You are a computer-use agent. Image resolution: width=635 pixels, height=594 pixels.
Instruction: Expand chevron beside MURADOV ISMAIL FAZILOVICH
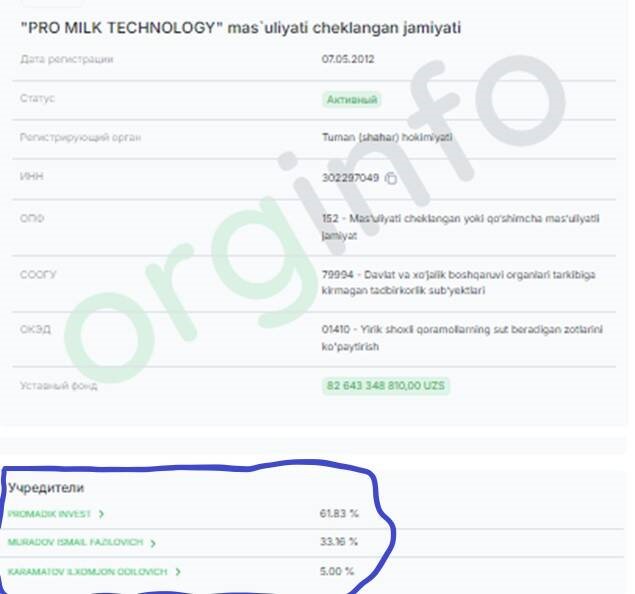153,543
